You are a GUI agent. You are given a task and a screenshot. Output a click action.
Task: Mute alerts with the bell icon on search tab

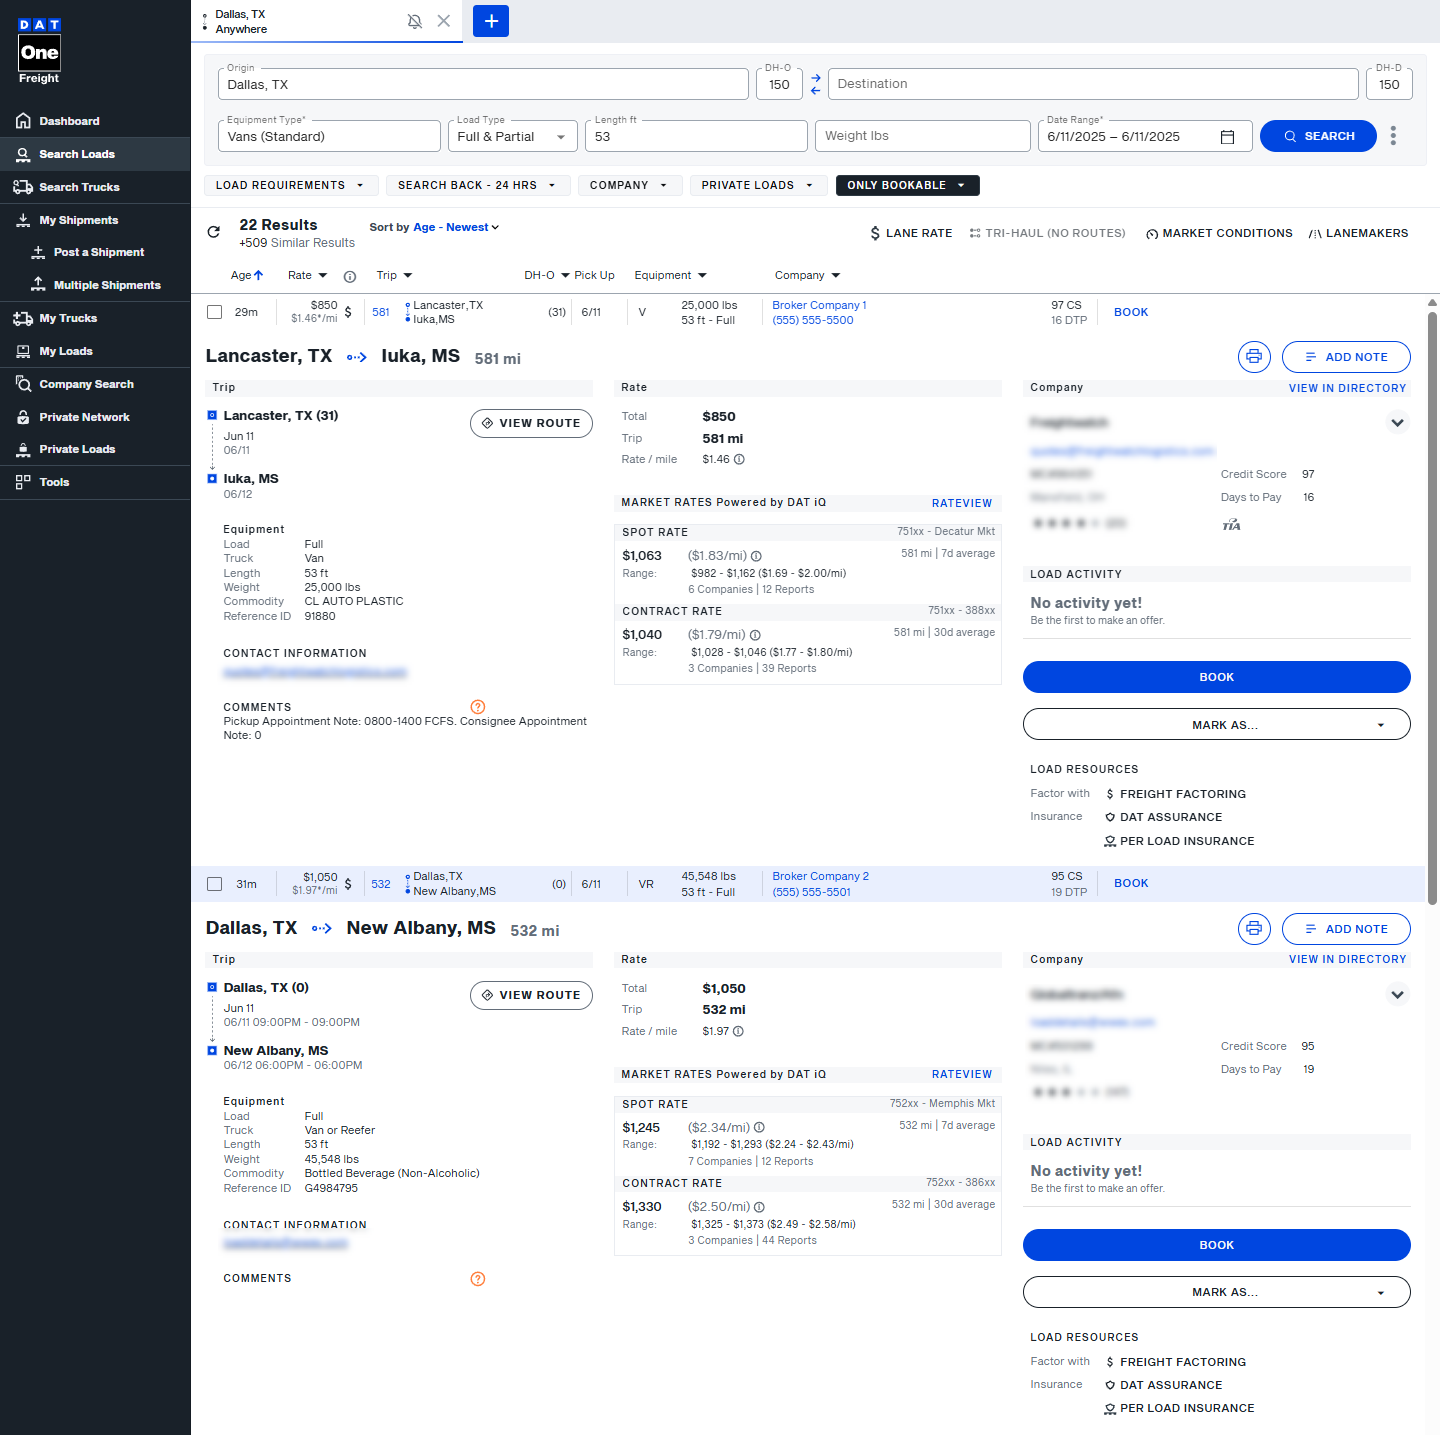coord(415,21)
